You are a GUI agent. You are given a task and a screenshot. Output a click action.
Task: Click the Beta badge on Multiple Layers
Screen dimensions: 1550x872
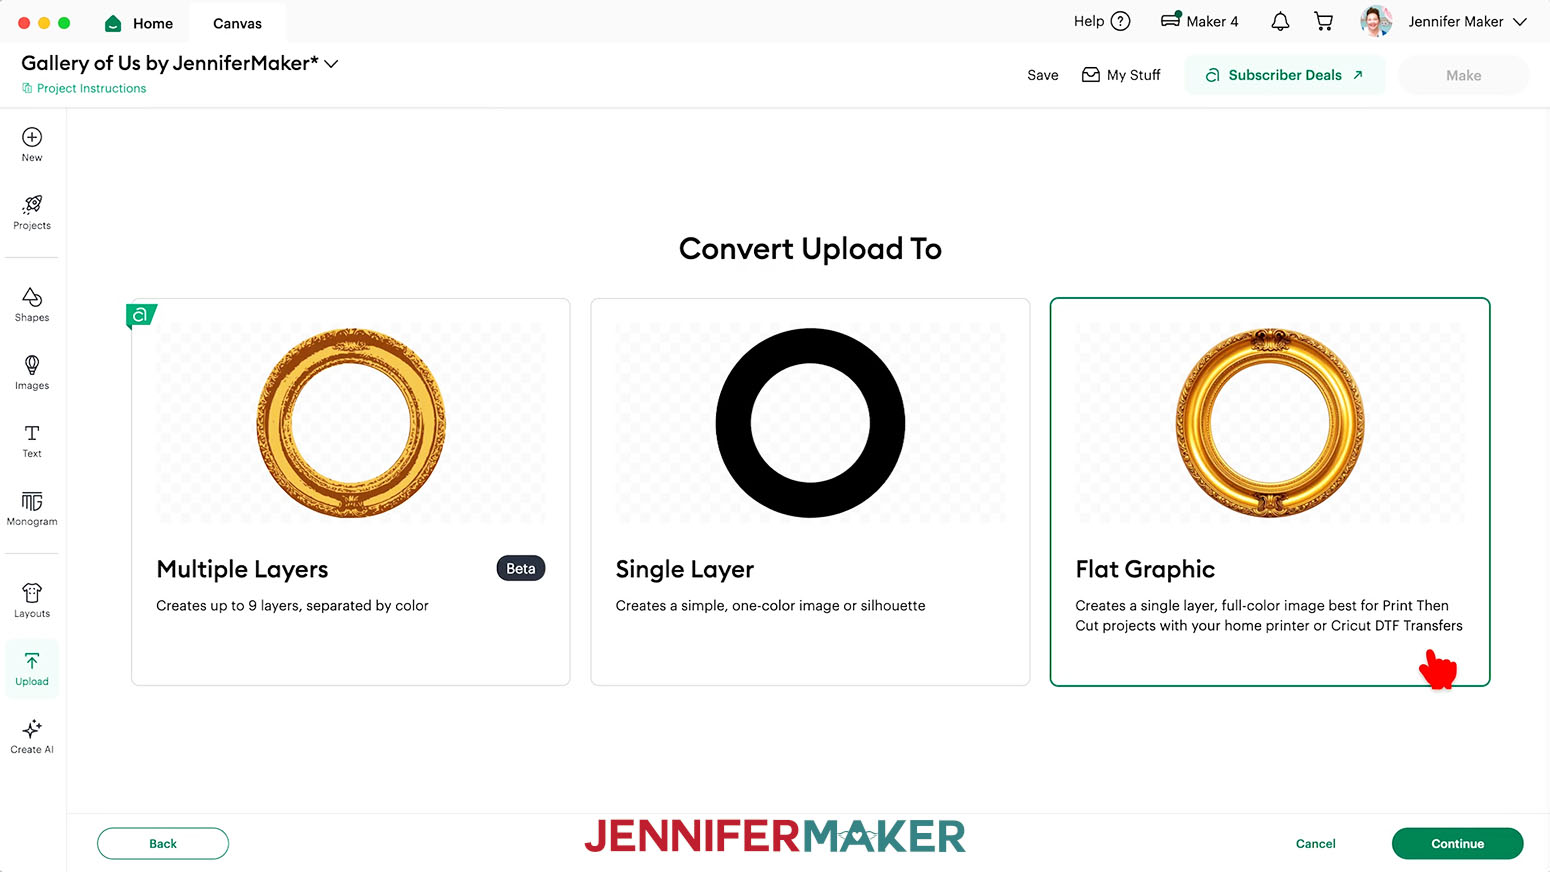point(521,568)
